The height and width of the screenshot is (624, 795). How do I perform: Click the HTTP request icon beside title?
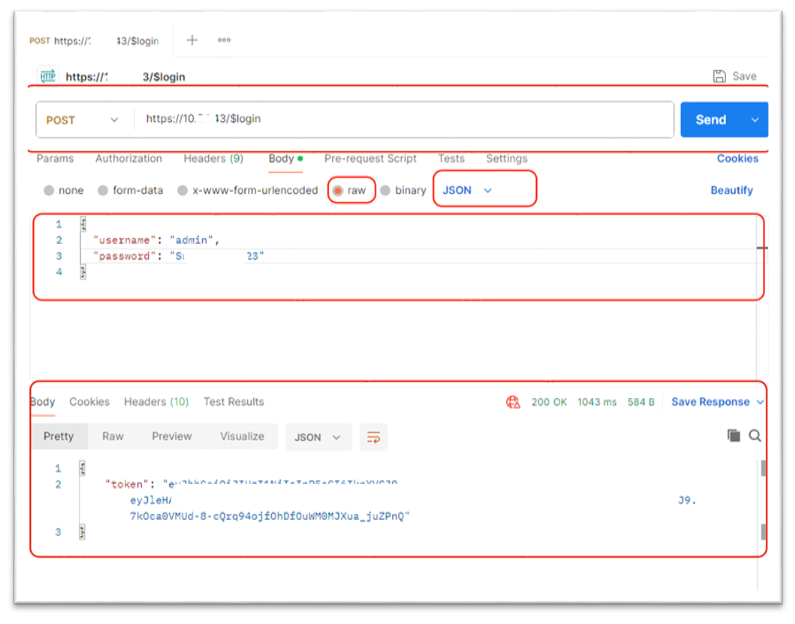coord(47,76)
